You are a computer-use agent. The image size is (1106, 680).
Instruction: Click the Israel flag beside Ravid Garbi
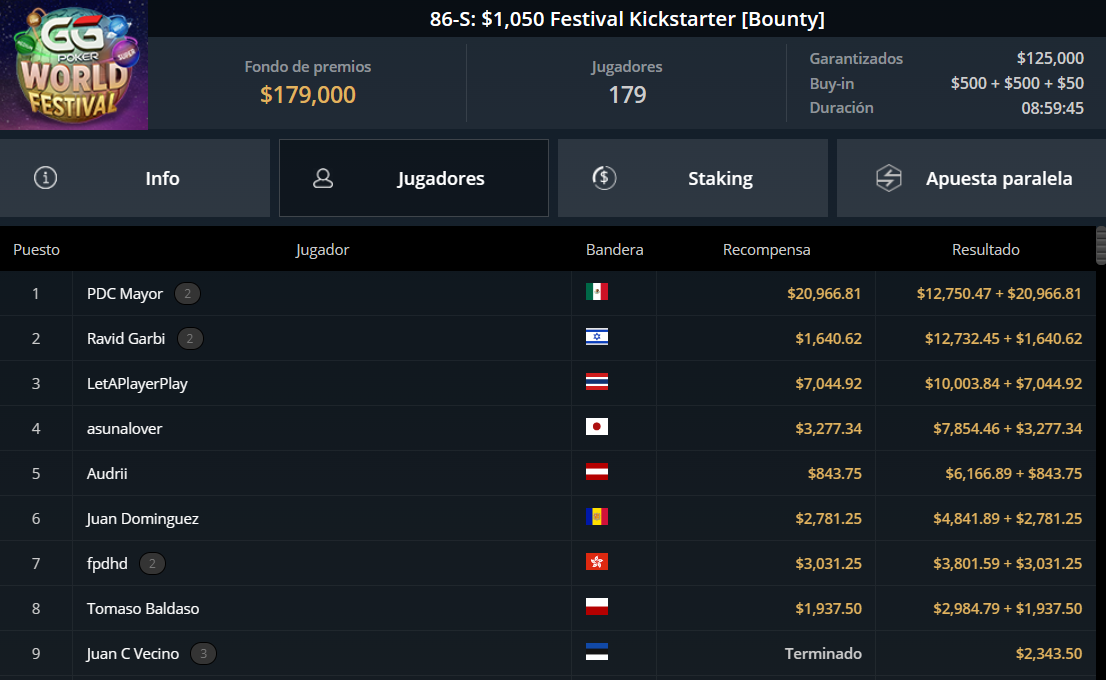click(x=597, y=336)
